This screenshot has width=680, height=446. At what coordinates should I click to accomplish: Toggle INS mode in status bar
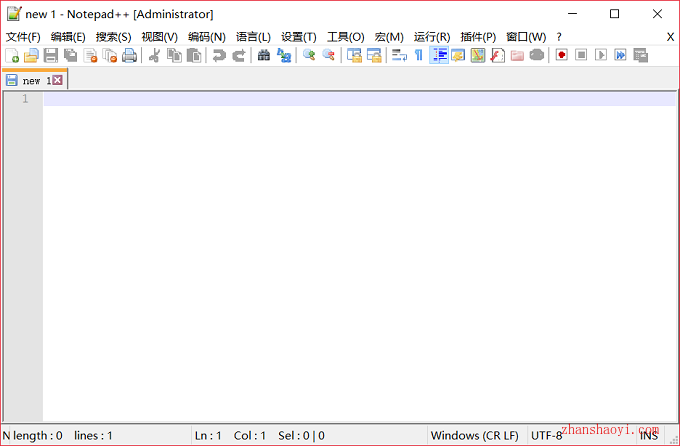649,435
